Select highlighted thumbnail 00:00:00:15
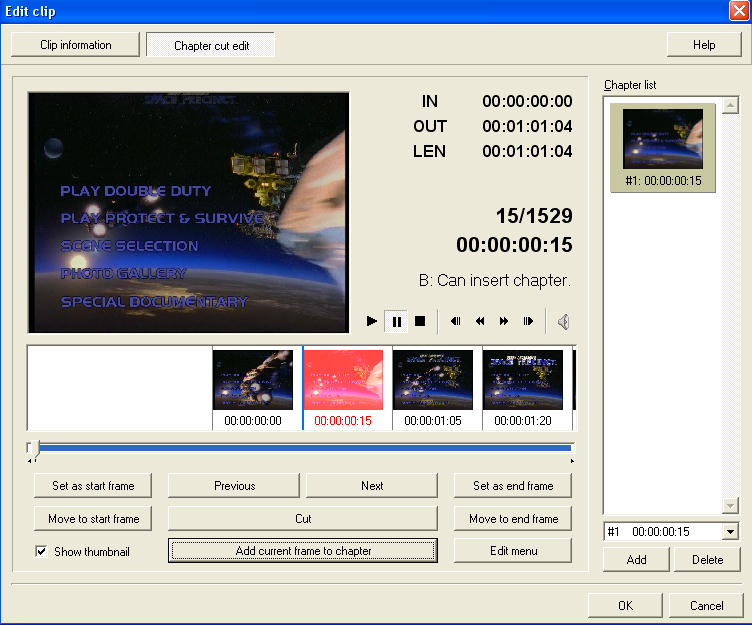 coord(343,380)
